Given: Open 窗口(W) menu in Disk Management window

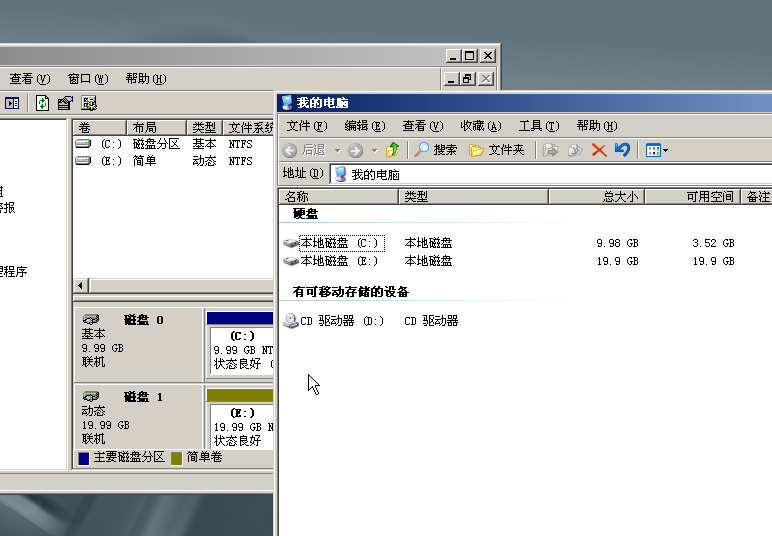Looking at the screenshot, I should [x=88, y=79].
